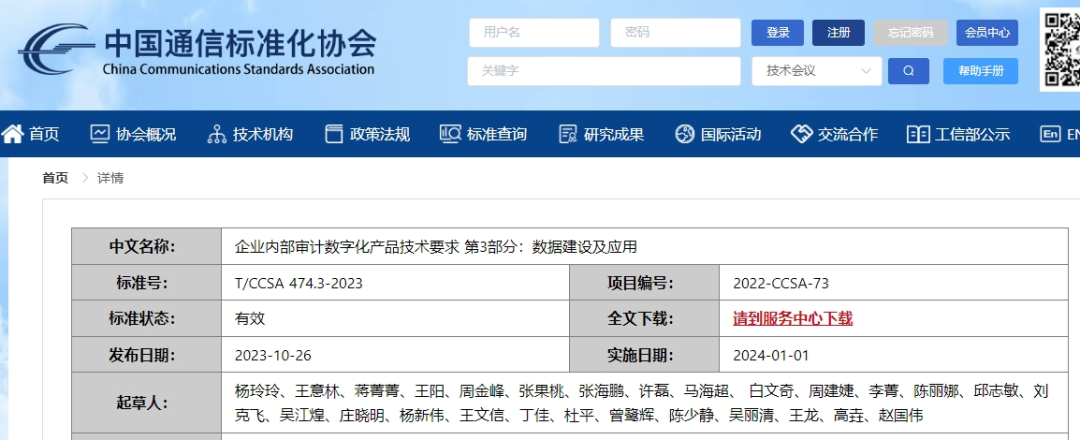Screen dimensions: 1080x440
Task: Open the 交流合作 menu
Action: point(848,134)
